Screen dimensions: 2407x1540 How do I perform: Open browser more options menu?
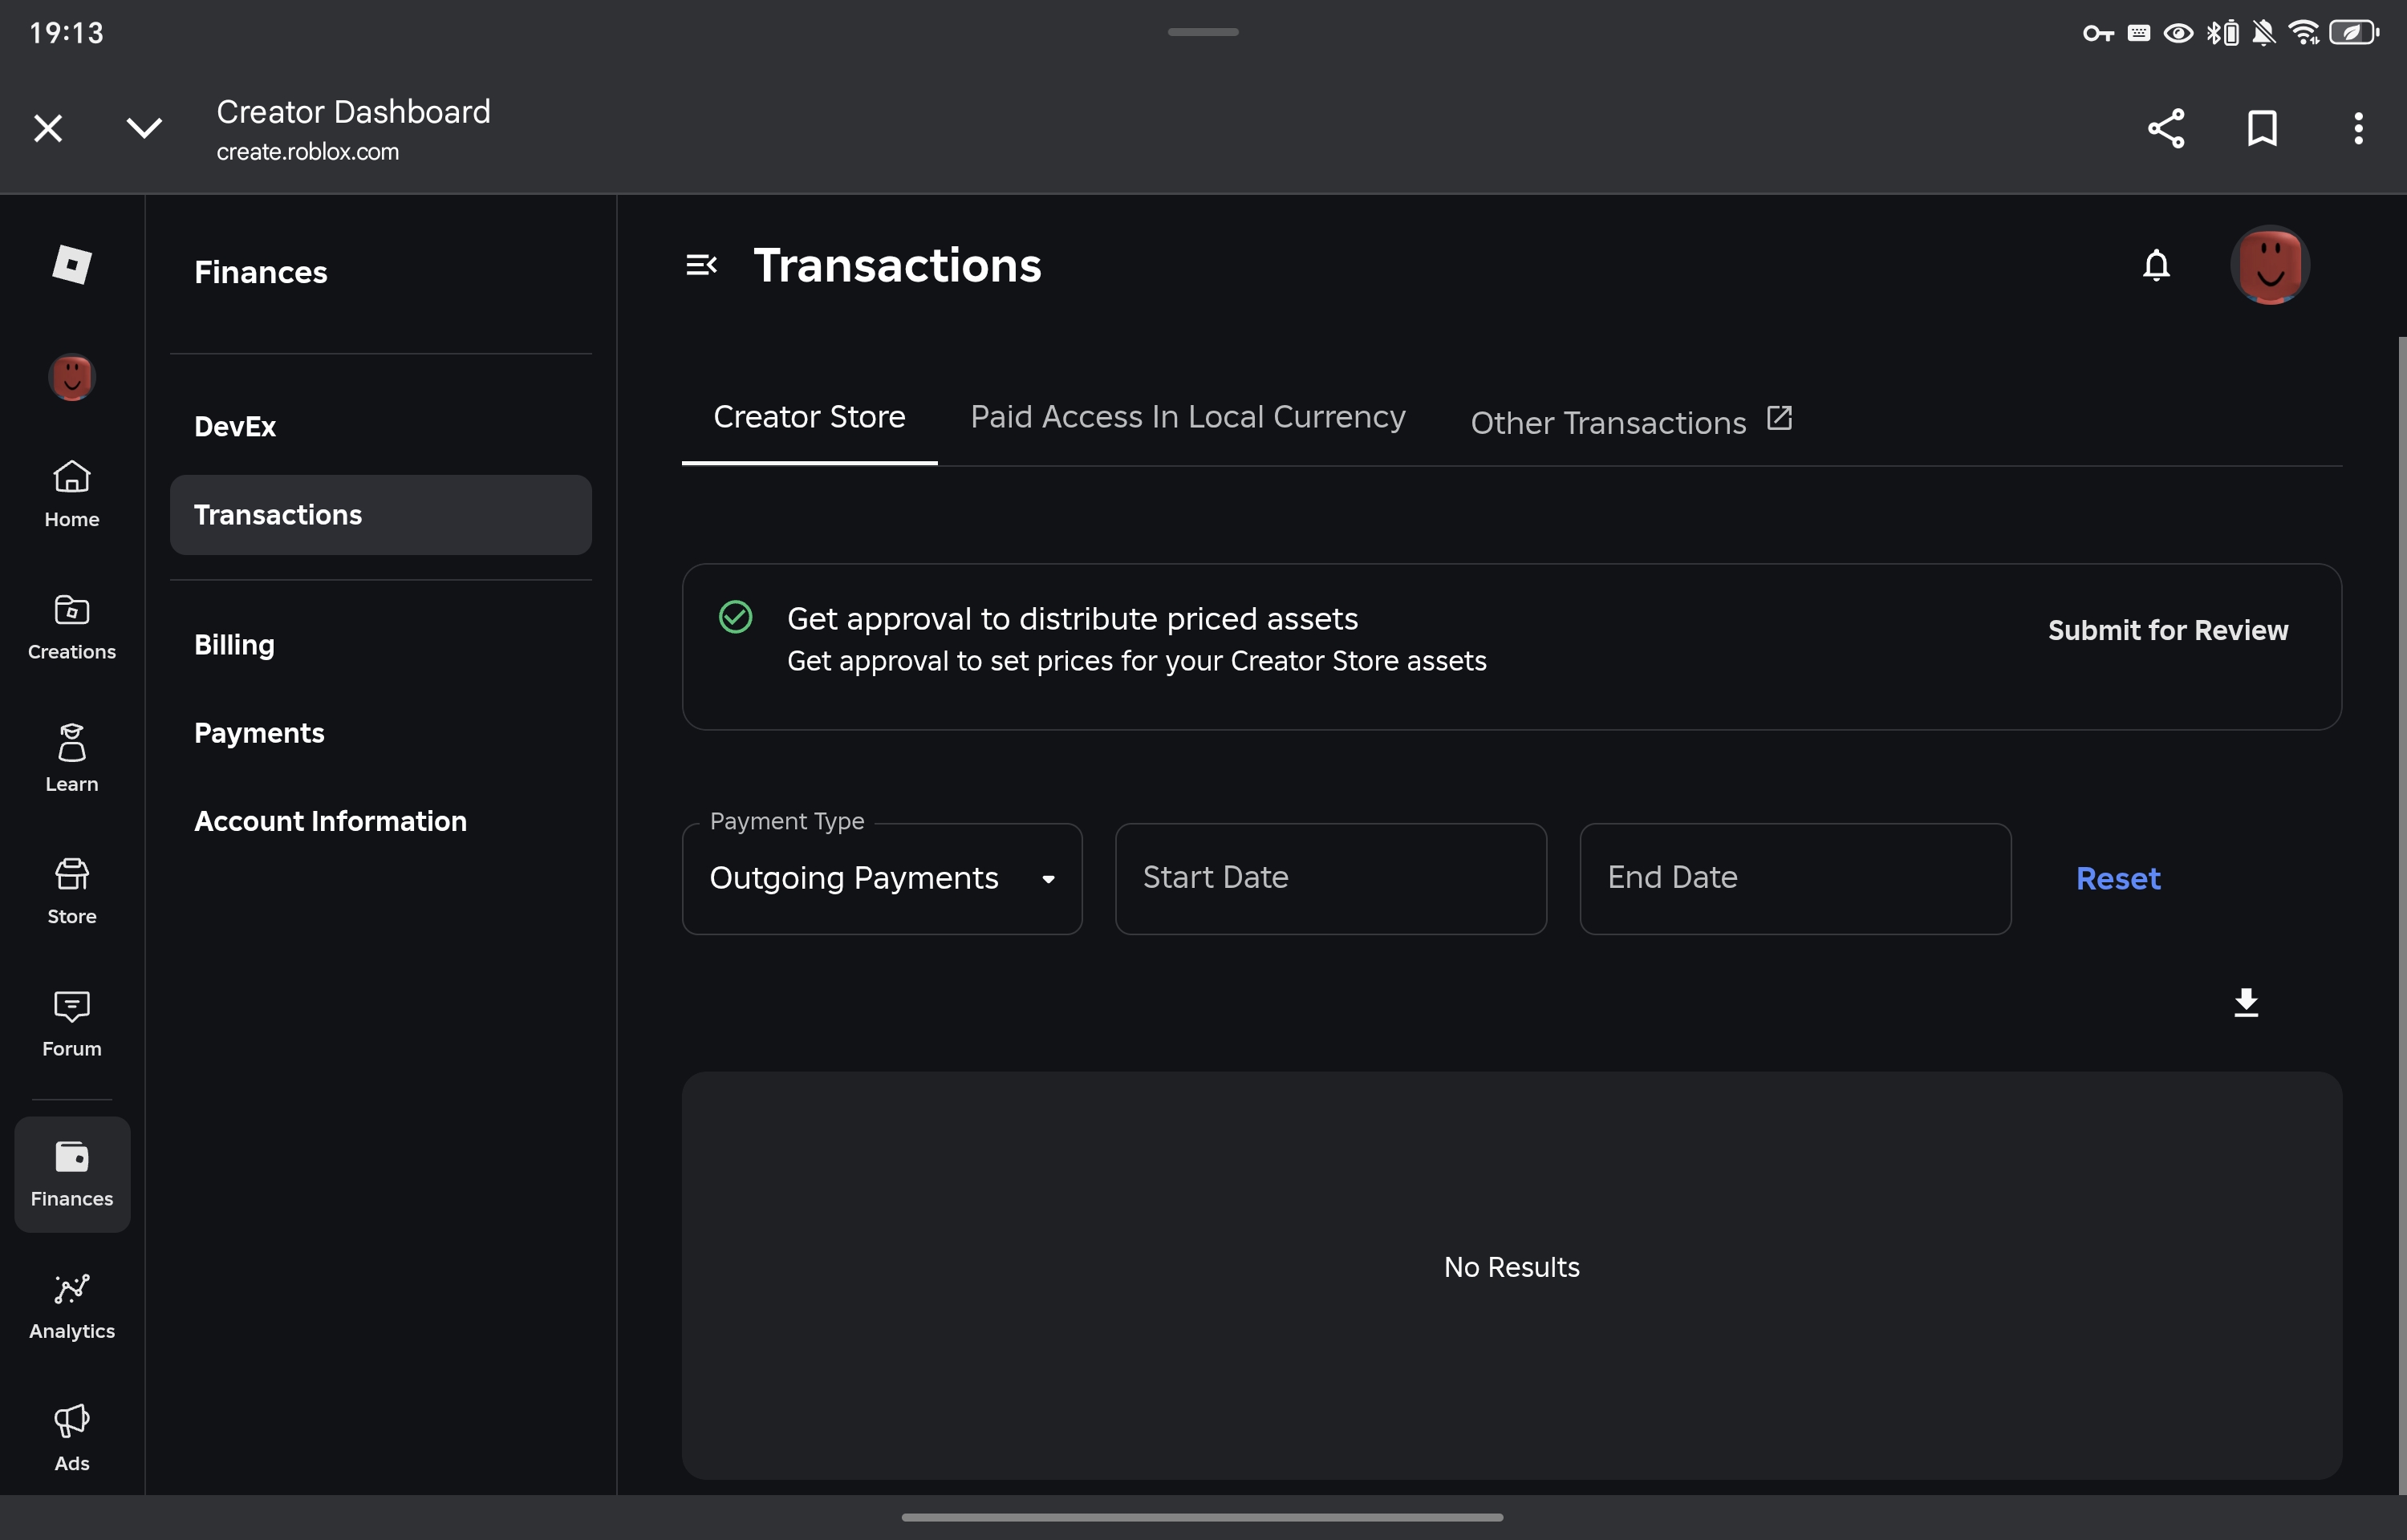point(2358,128)
